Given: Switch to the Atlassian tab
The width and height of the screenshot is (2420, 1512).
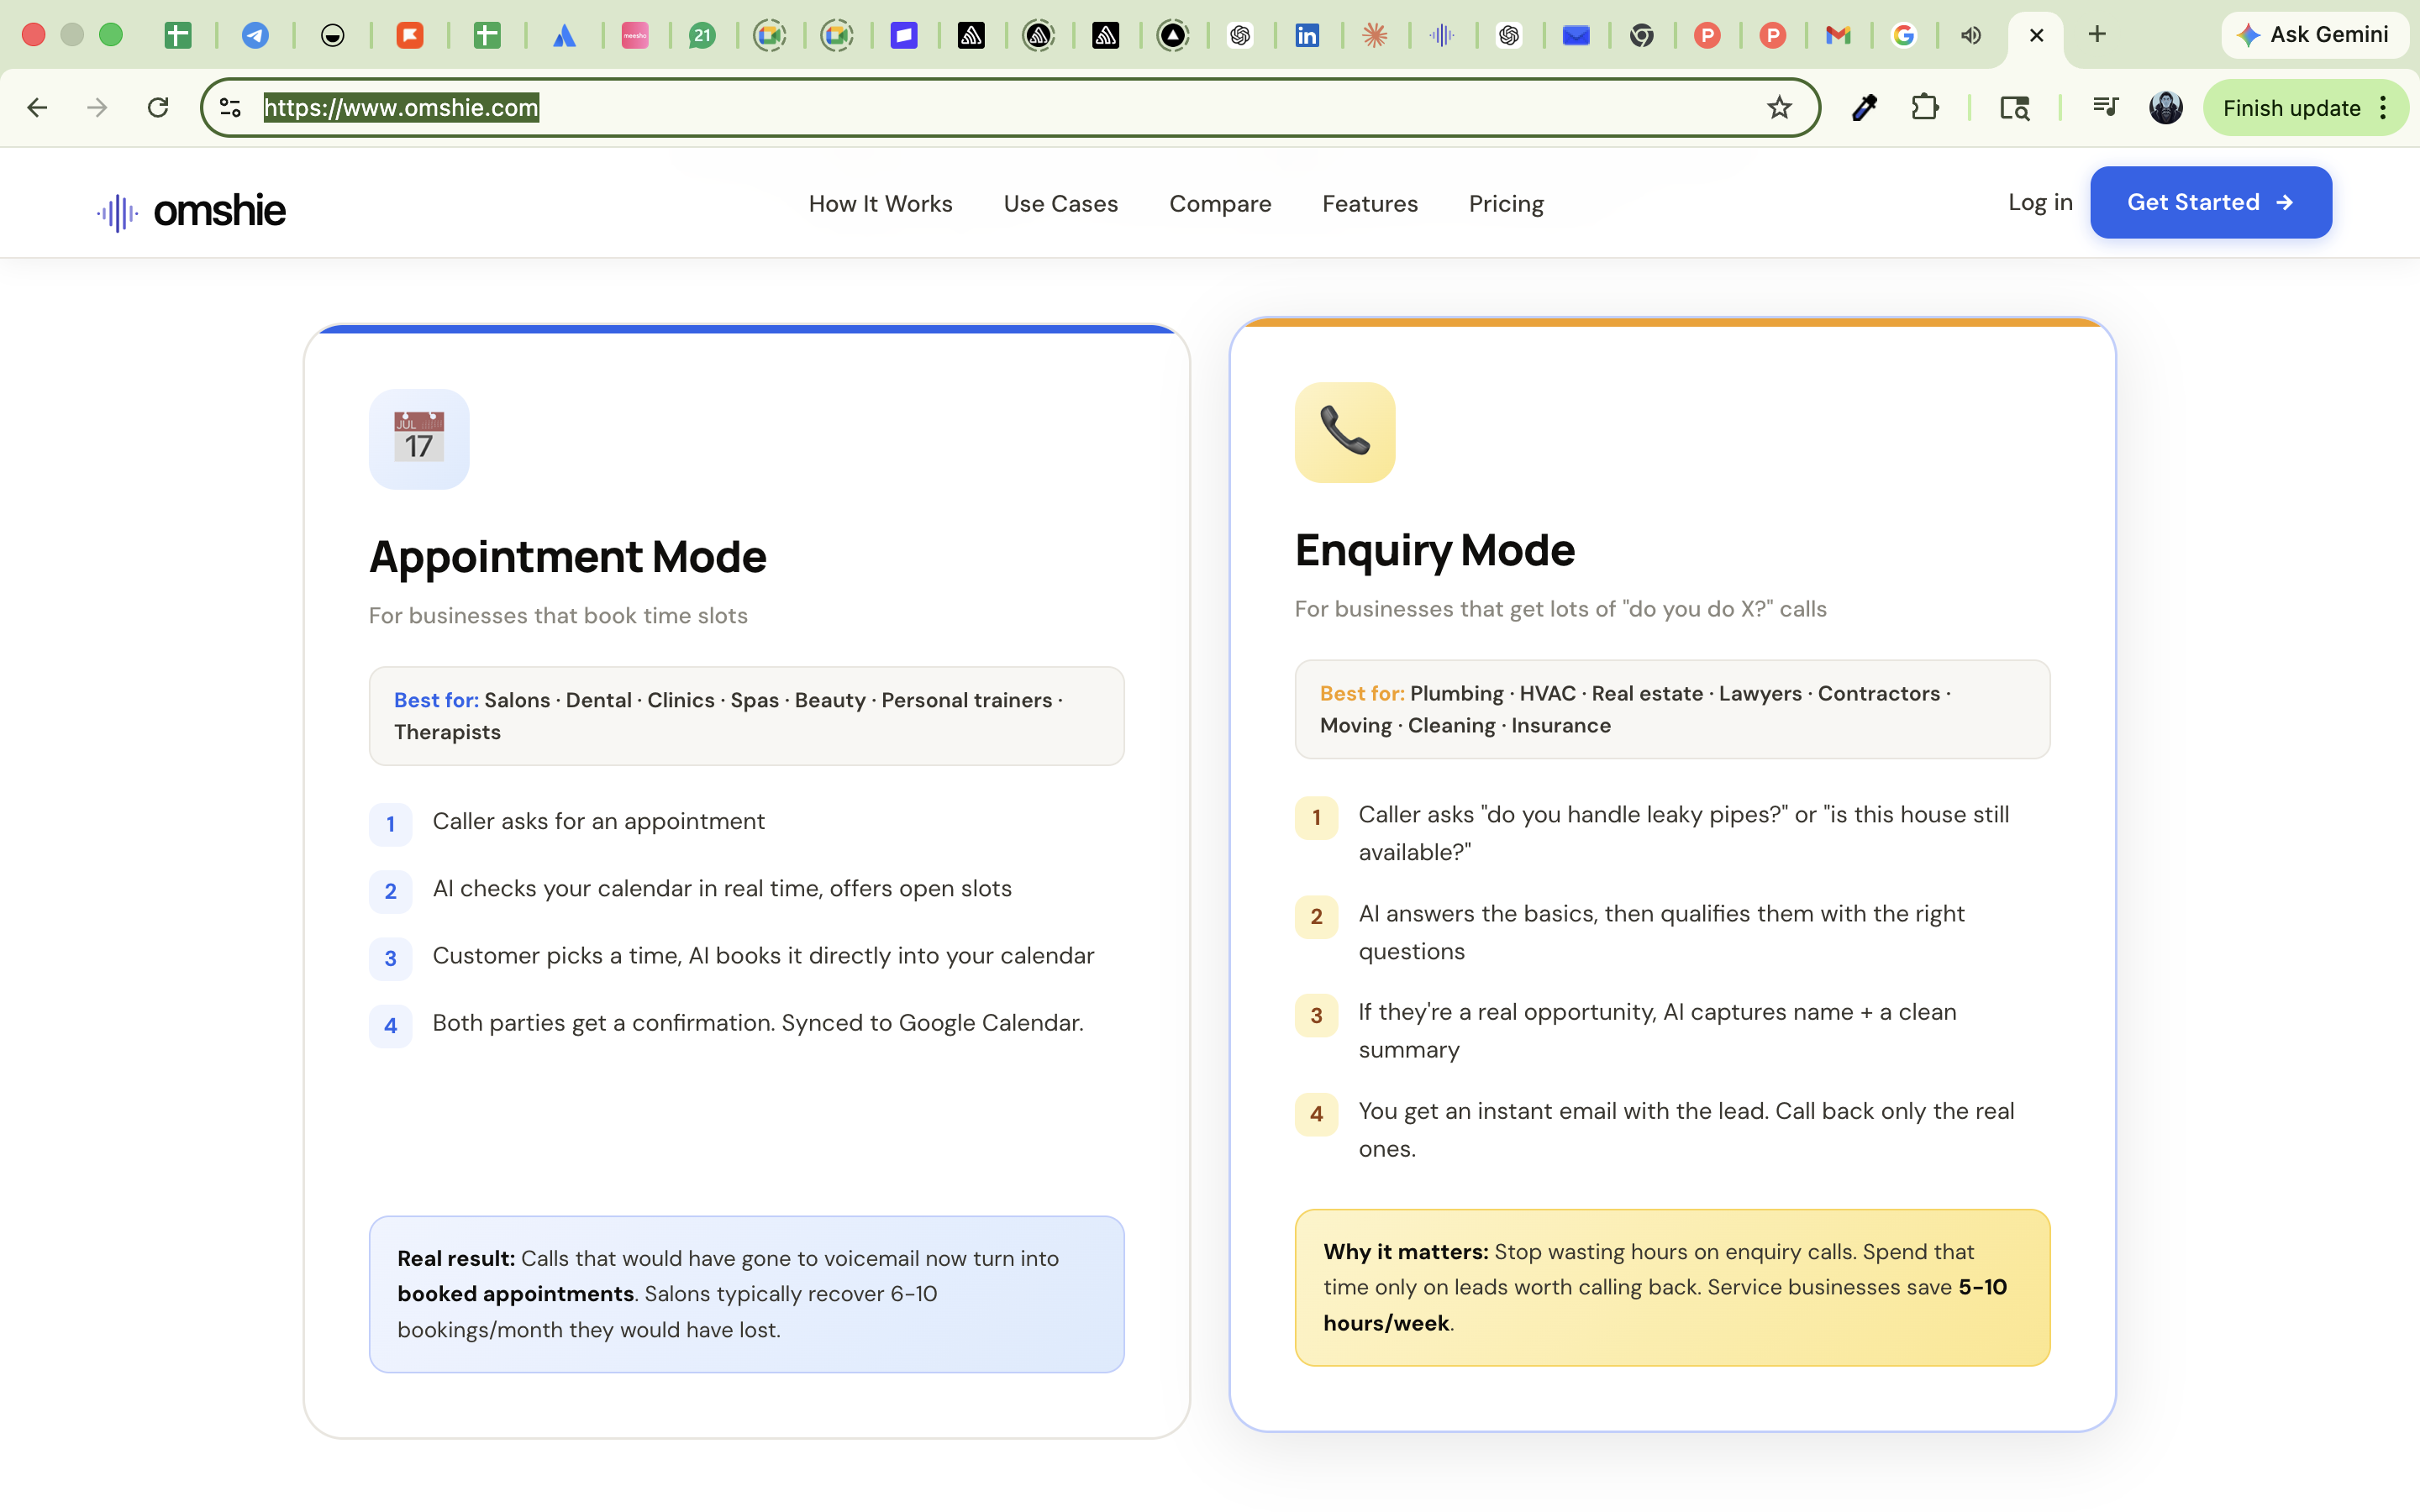Looking at the screenshot, I should [x=564, y=35].
